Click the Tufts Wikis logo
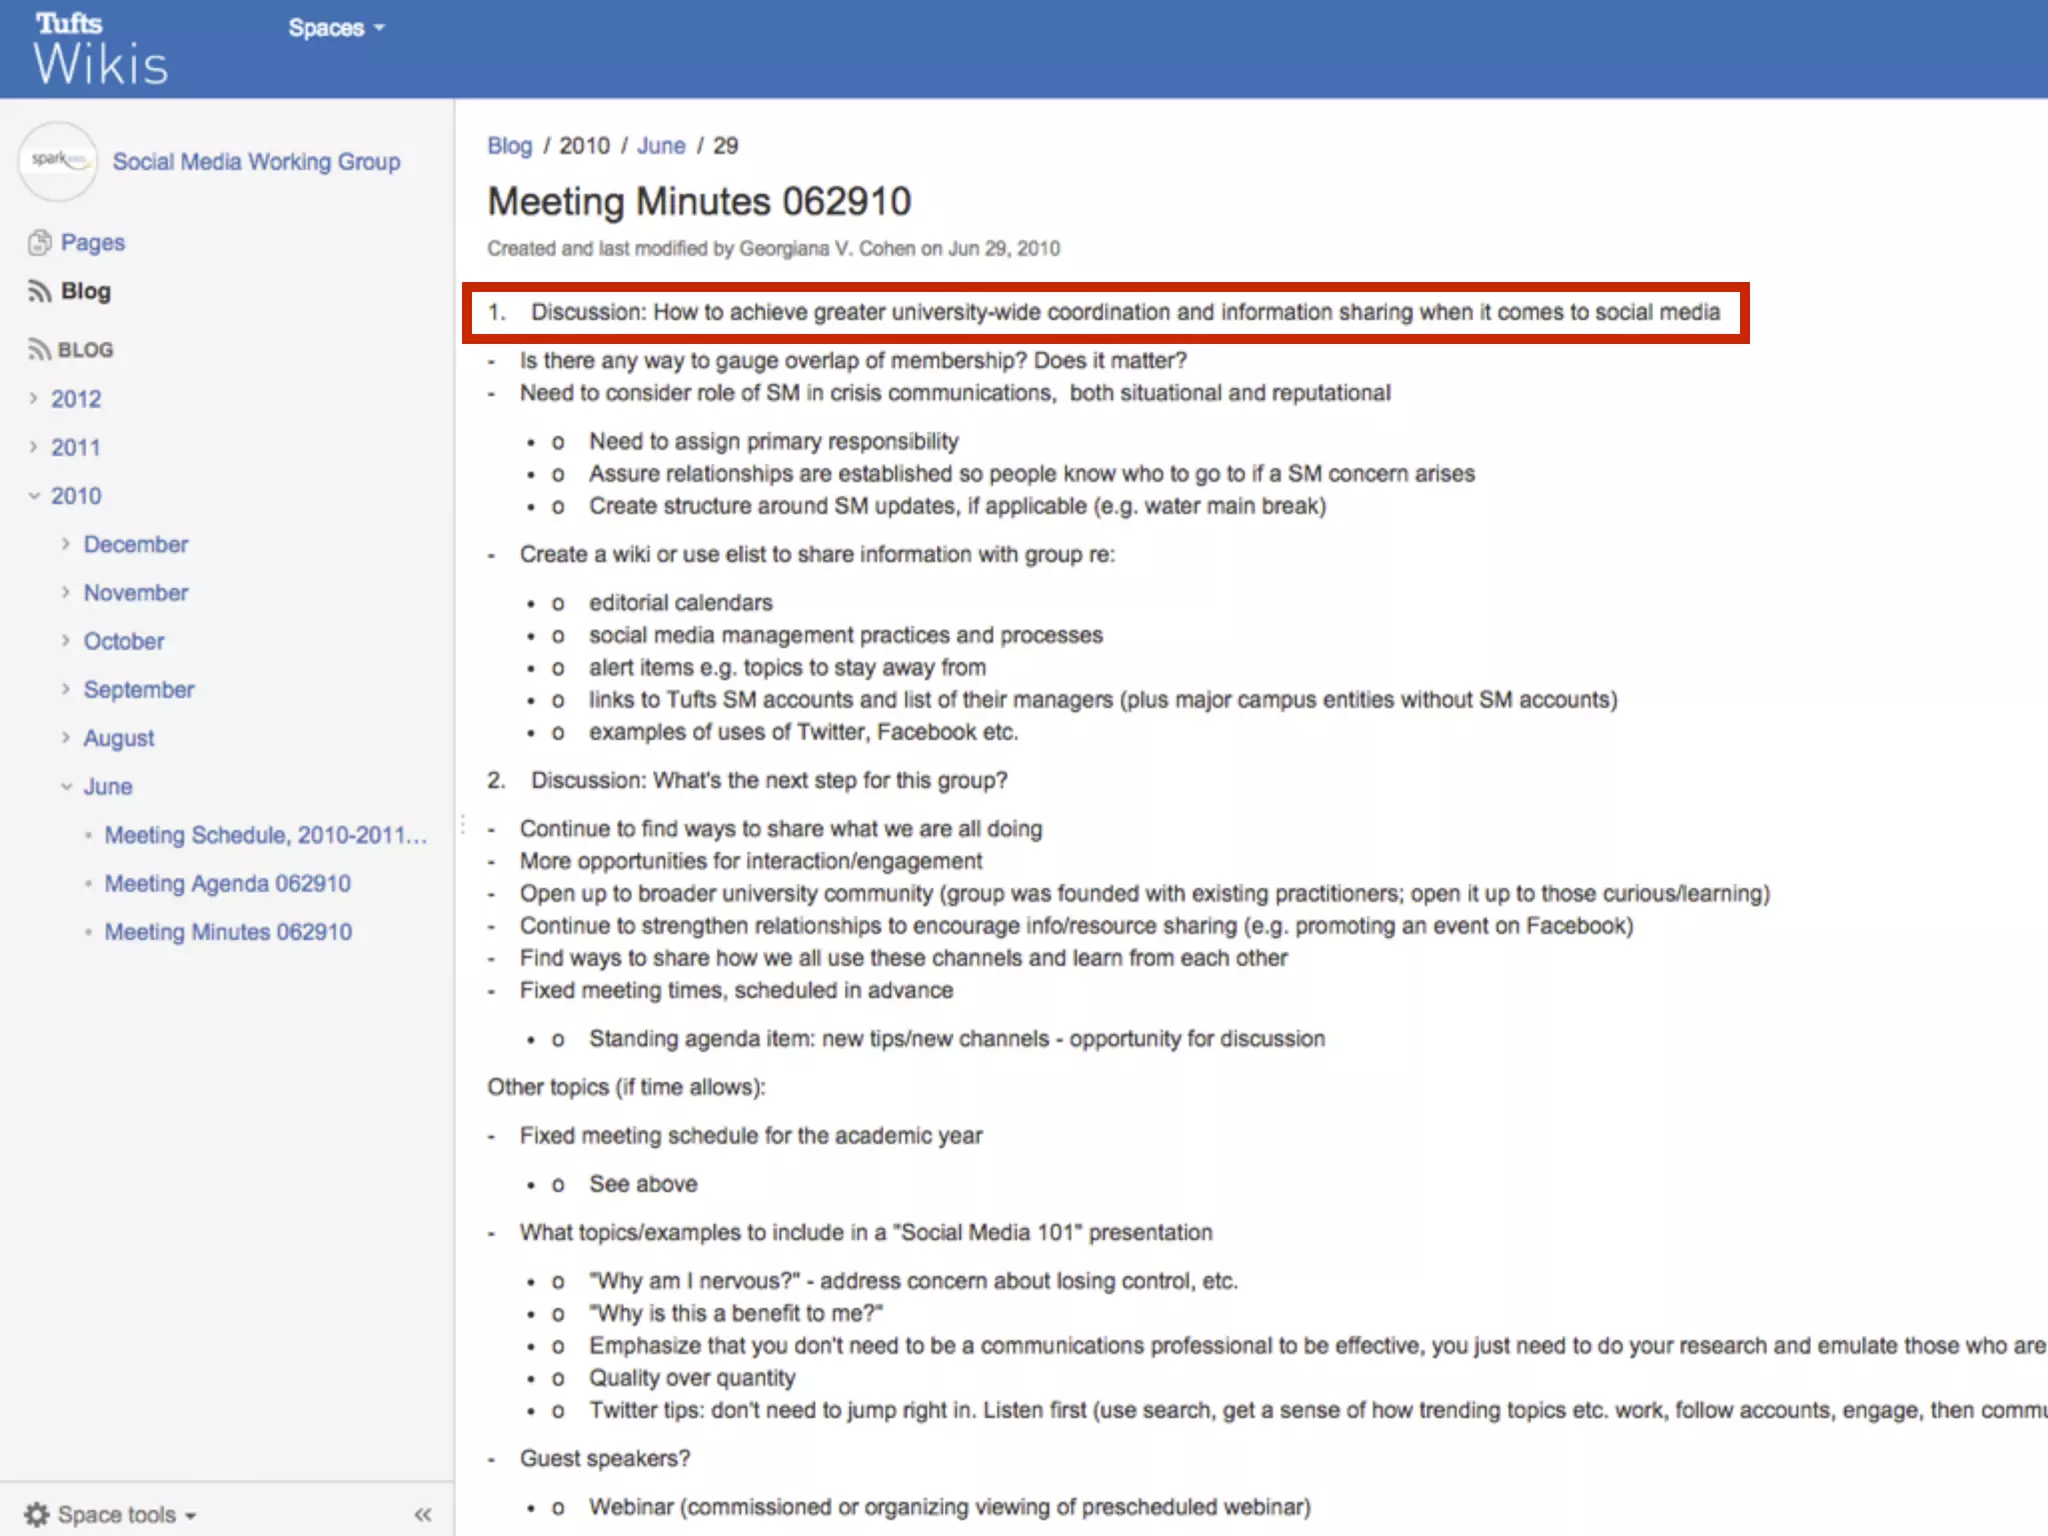 (x=100, y=48)
